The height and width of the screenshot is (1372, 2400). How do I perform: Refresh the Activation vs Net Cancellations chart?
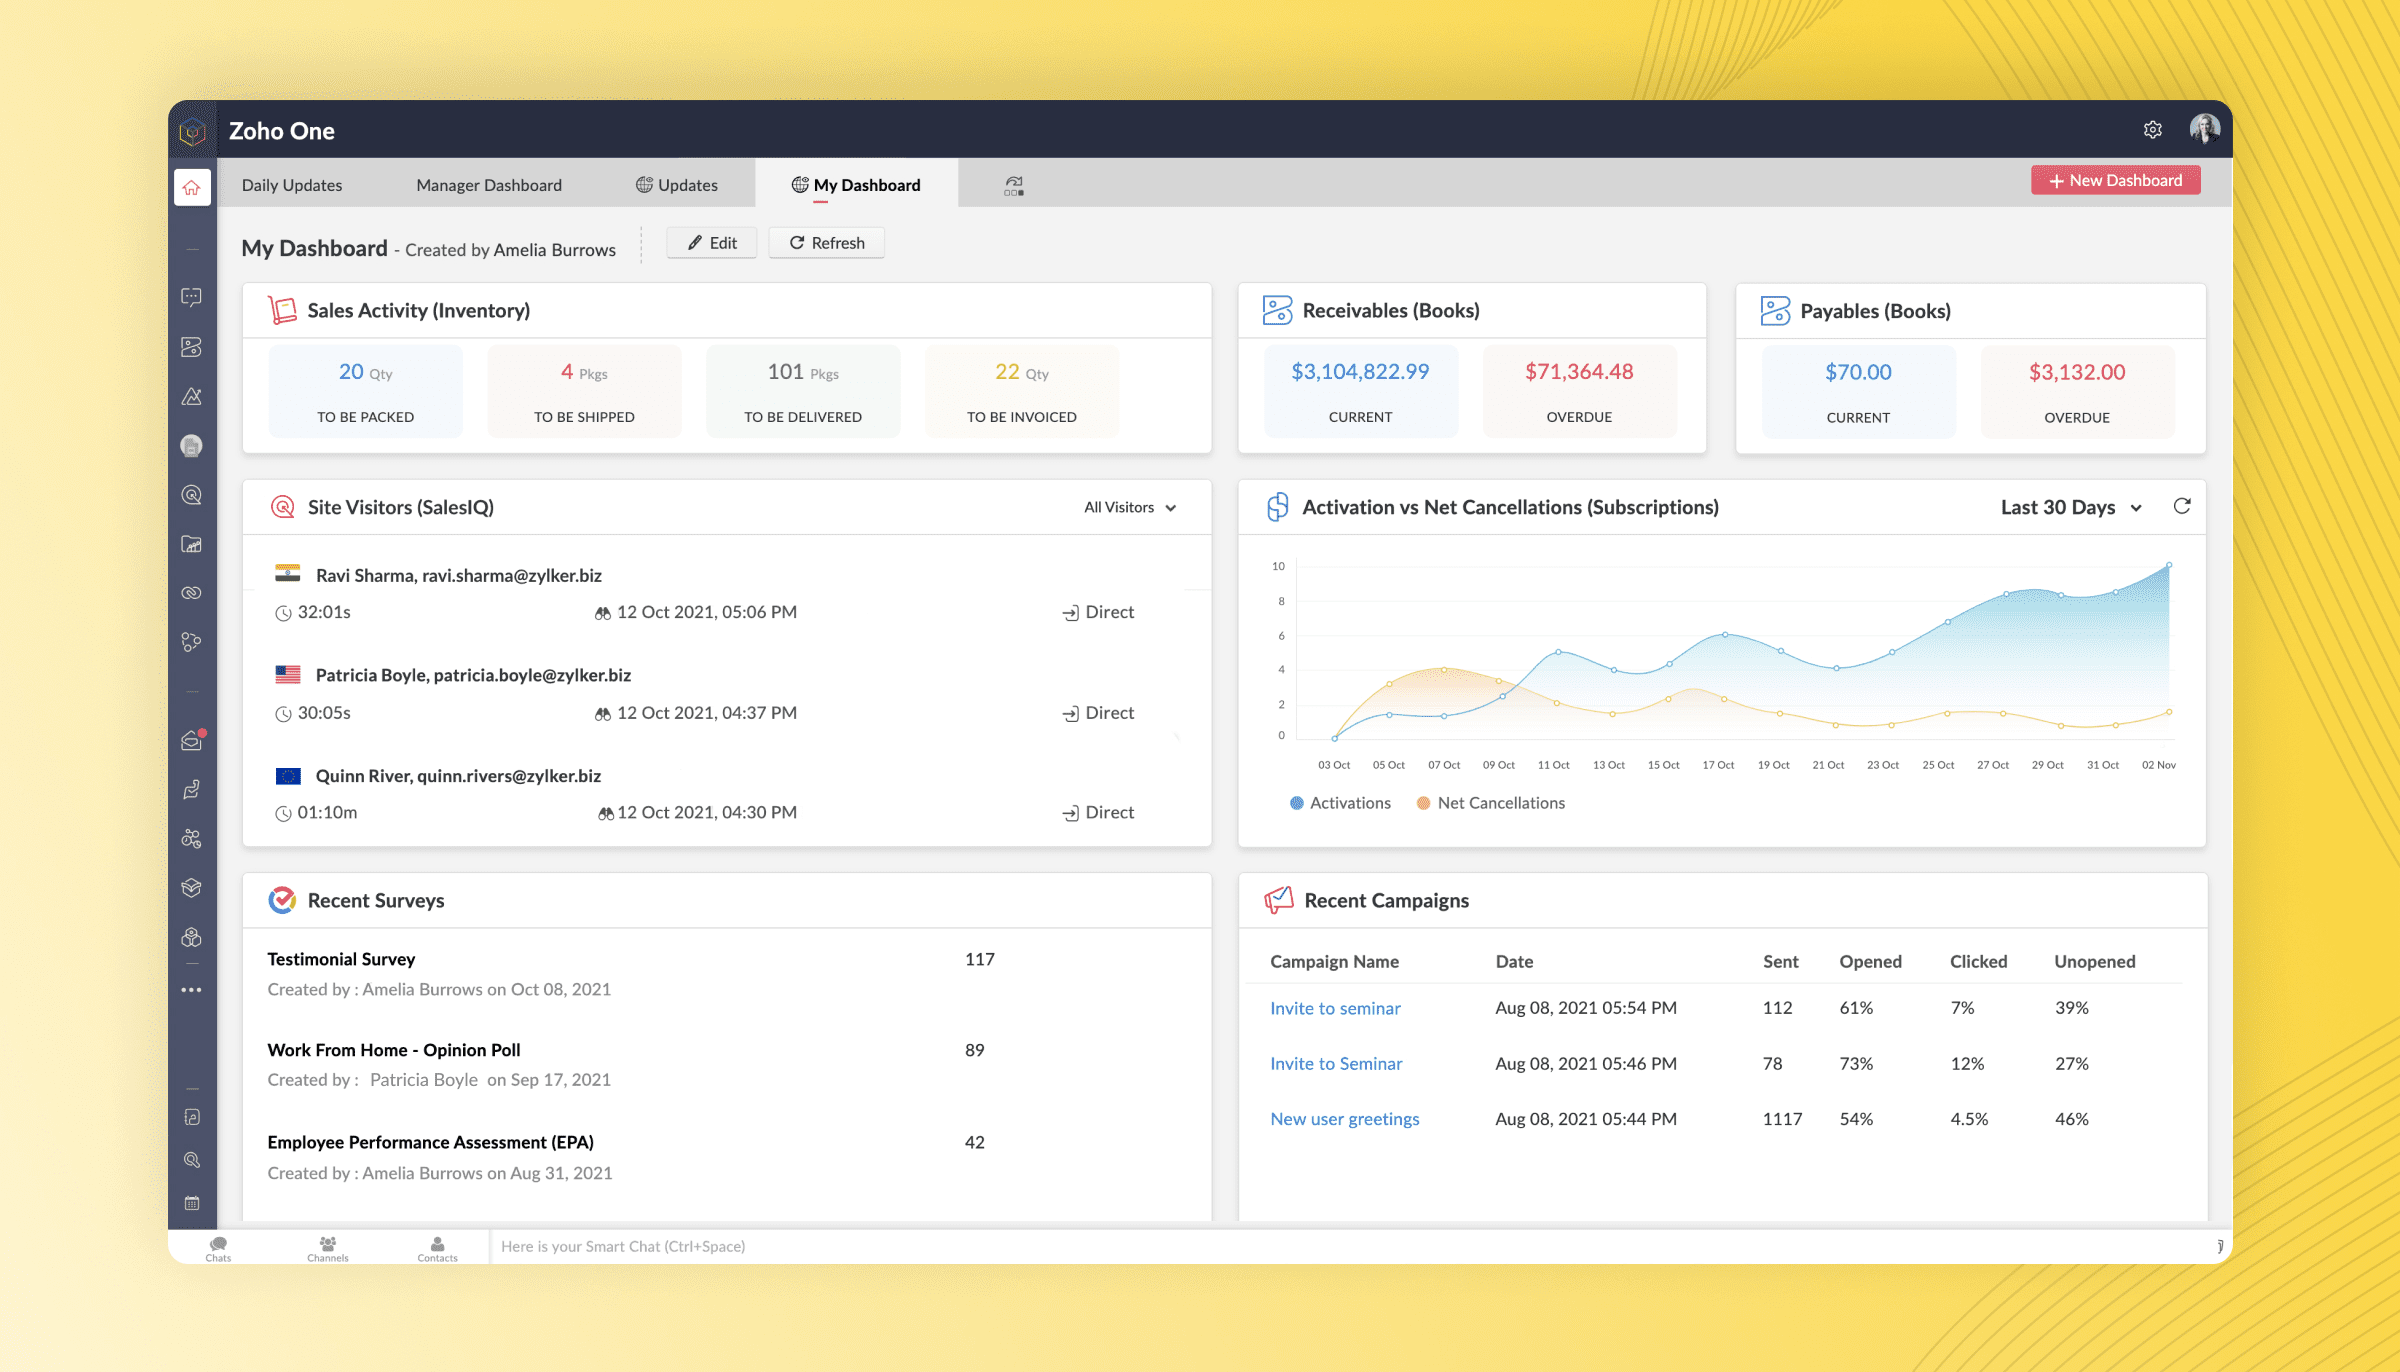(x=2182, y=507)
